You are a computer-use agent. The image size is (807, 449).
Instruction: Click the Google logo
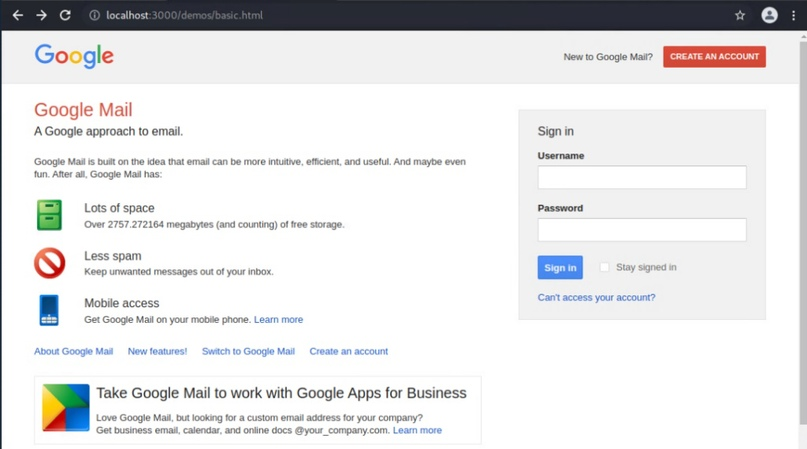[x=74, y=56]
